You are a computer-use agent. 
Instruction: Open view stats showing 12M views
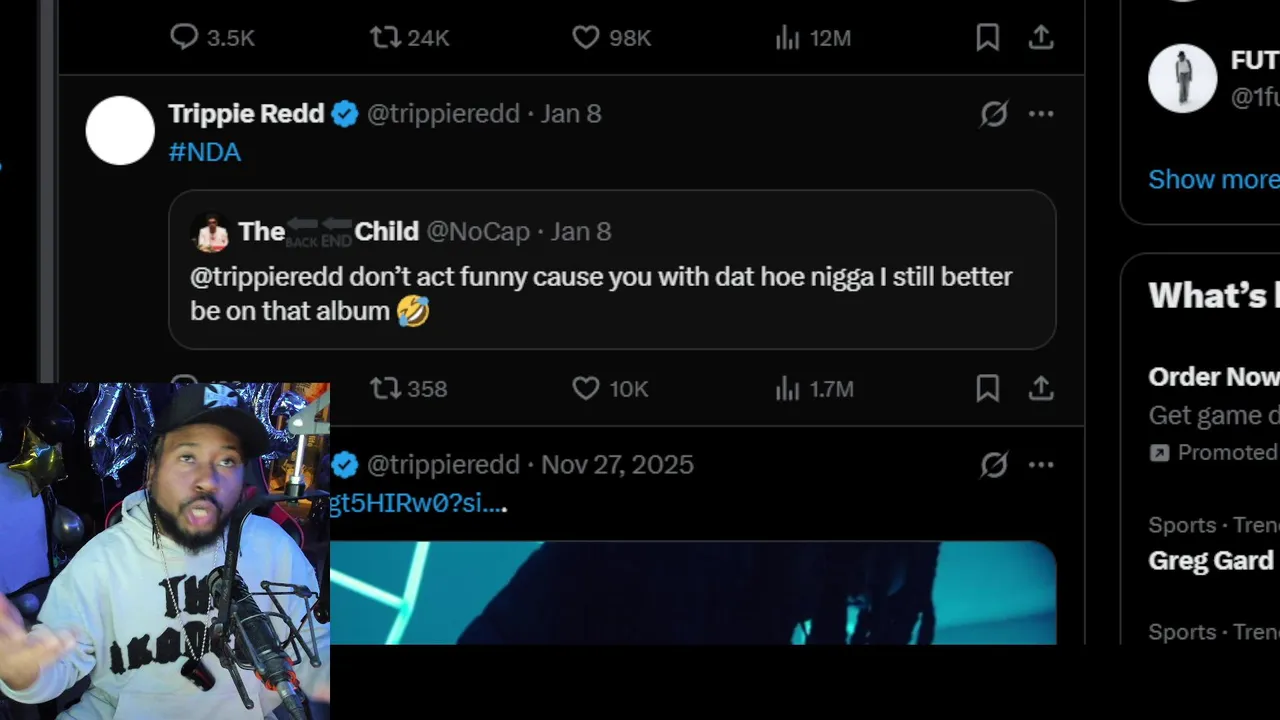point(788,38)
